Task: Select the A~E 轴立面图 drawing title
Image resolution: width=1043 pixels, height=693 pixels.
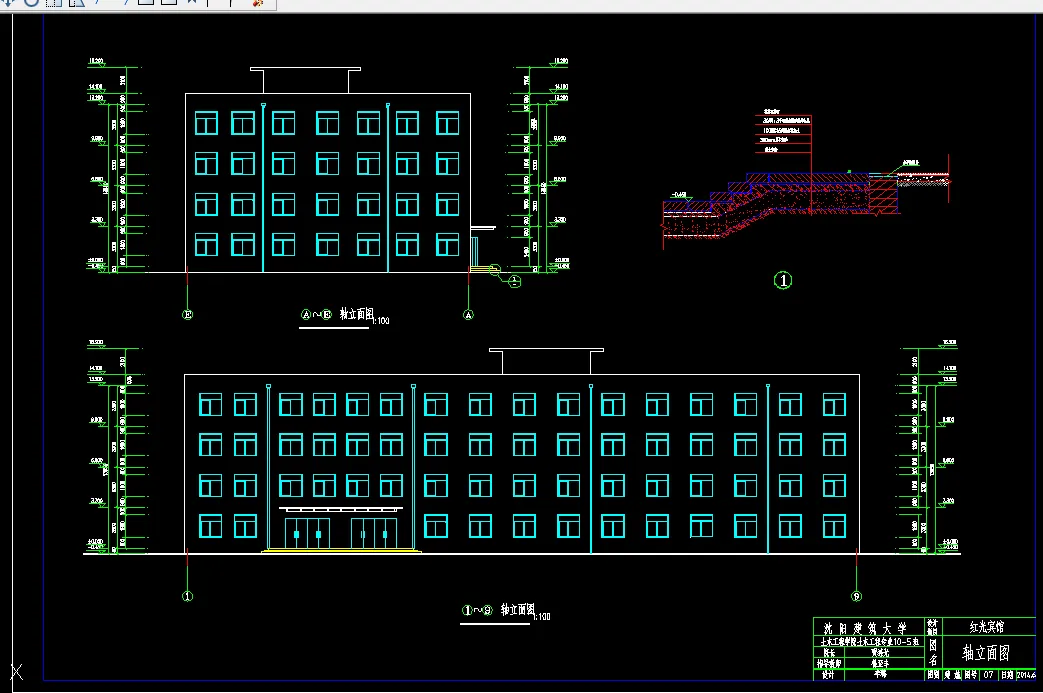Action: point(337,314)
